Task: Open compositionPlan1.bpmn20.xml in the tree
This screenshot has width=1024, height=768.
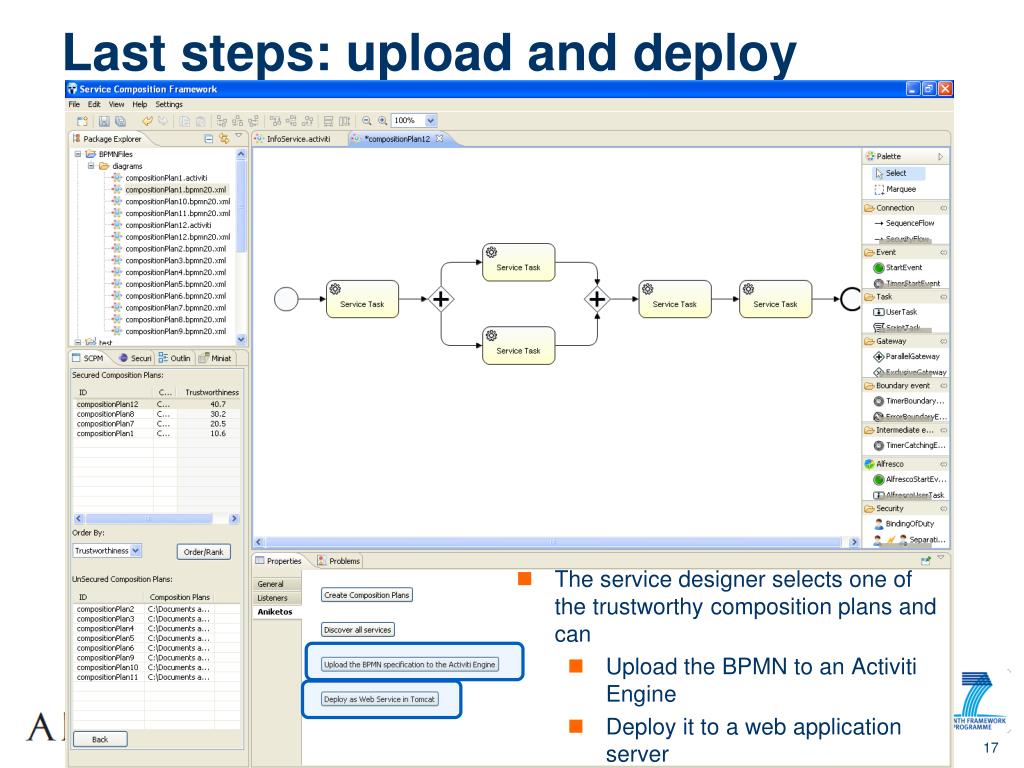Action: 176,189
